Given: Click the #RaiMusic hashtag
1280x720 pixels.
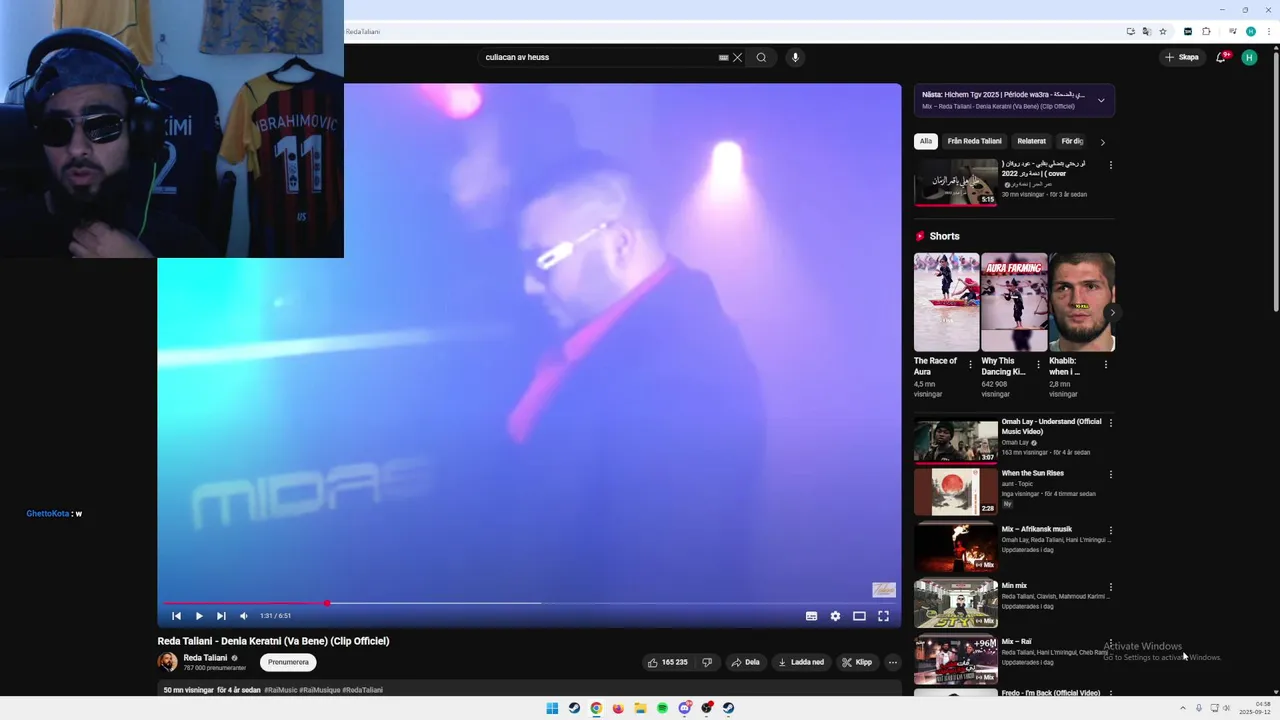Looking at the screenshot, I should 280,690.
